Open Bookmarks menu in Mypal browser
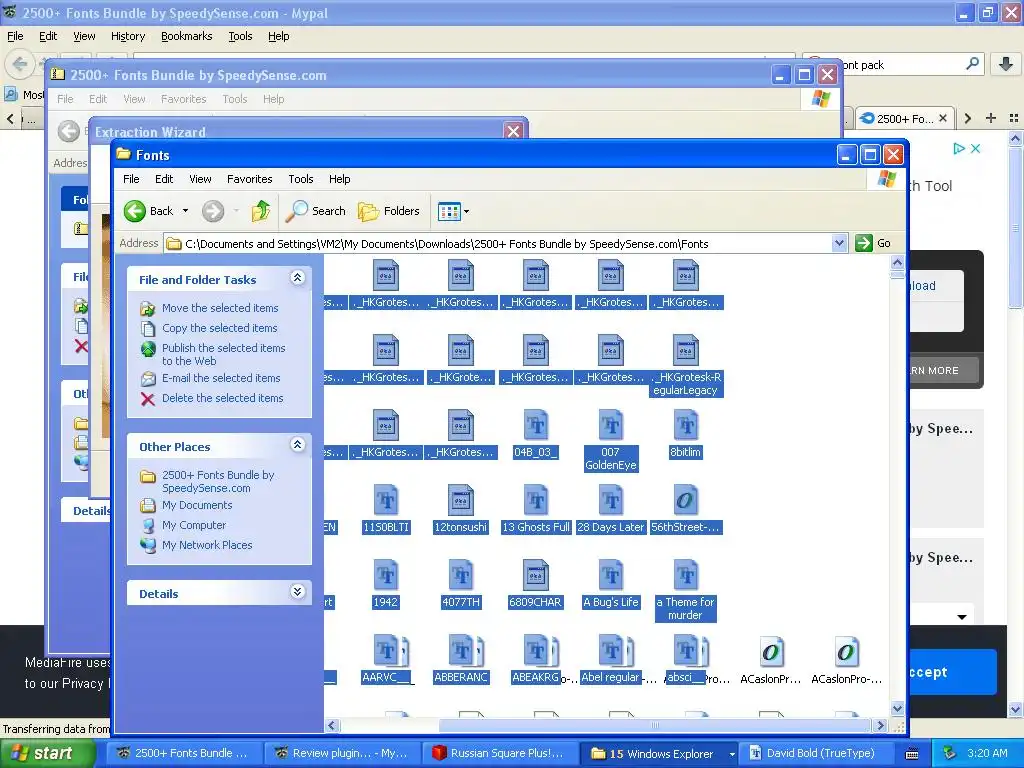1024x768 pixels. tap(187, 37)
